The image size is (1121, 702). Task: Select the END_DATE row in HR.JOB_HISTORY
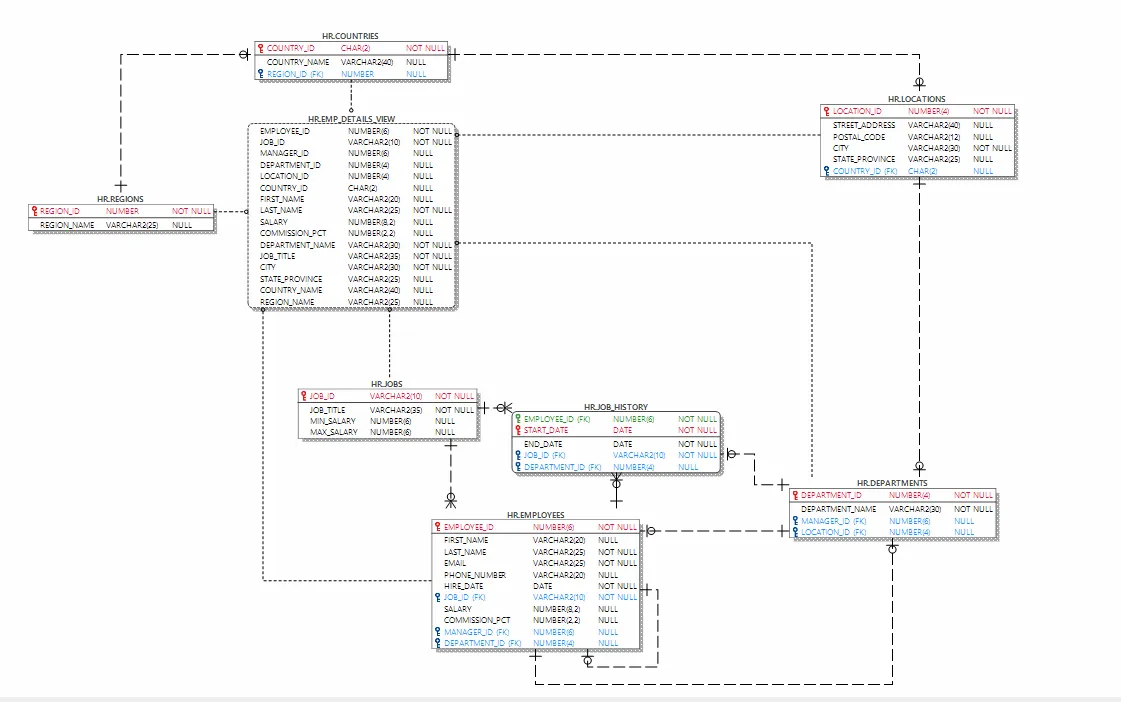pyautogui.click(x=616, y=444)
